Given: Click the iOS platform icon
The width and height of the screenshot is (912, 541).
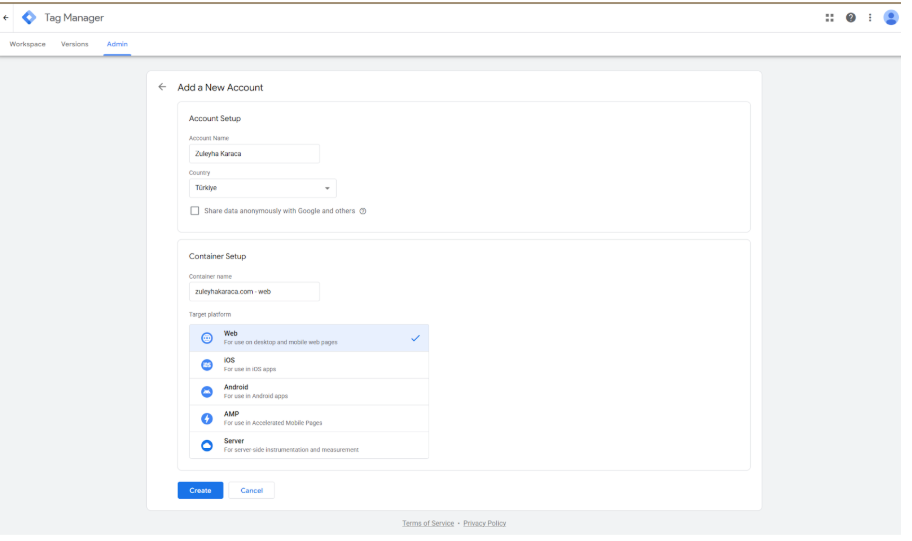Looking at the screenshot, I should (x=206, y=365).
